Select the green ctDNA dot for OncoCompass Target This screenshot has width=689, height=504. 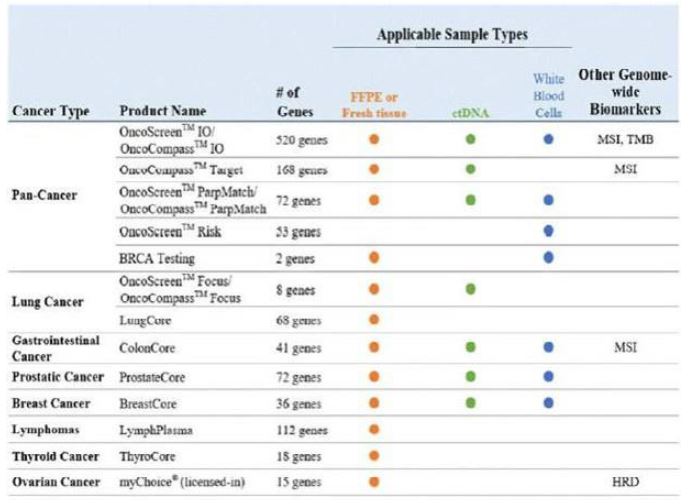(x=470, y=169)
